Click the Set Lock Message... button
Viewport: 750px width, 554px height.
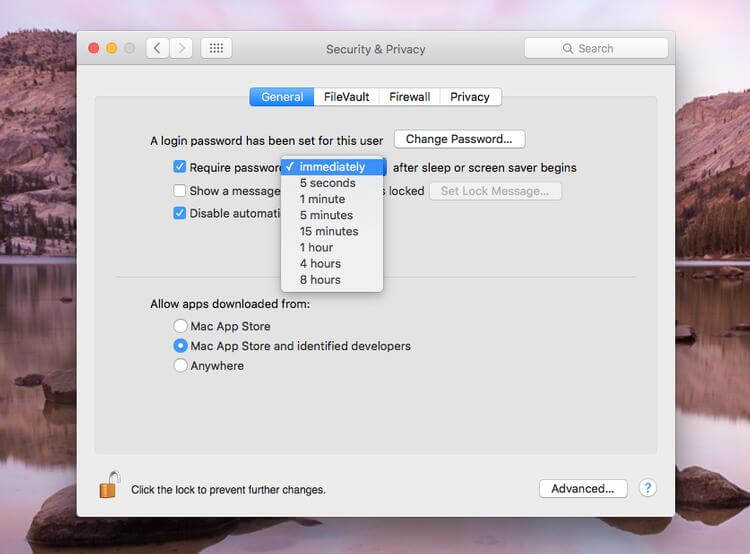point(495,191)
